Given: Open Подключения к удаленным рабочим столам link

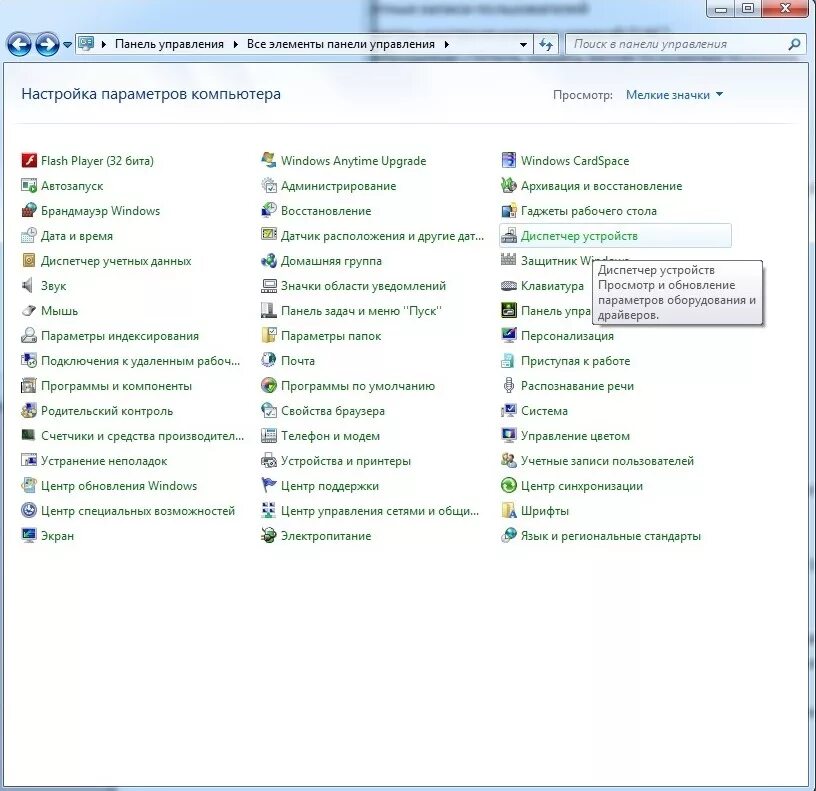Looking at the screenshot, I should [141, 361].
